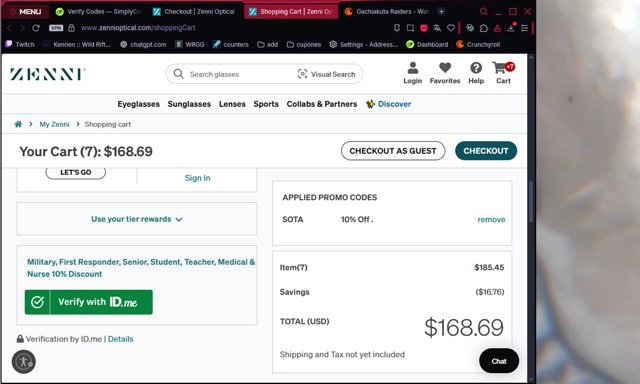Open the downloads icon with the red dot
This screenshot has height=384, width=640.
[x=511, y=27]
